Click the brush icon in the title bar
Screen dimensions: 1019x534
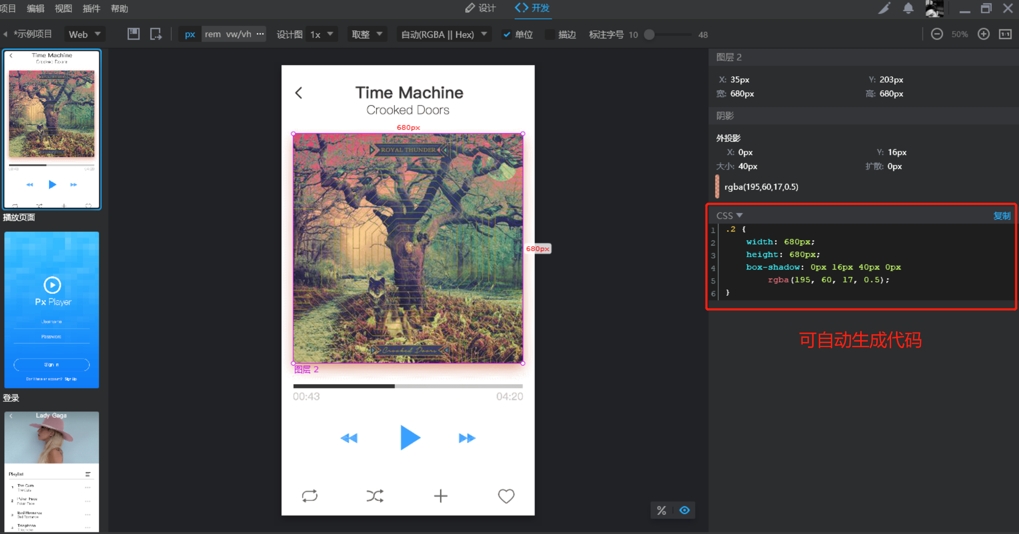tap(884, 9)
